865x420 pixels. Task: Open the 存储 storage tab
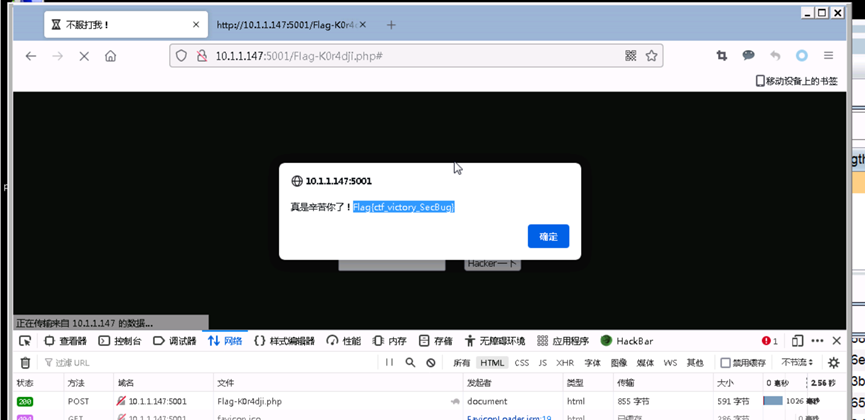pyautogui.click(x=436, y=341)
